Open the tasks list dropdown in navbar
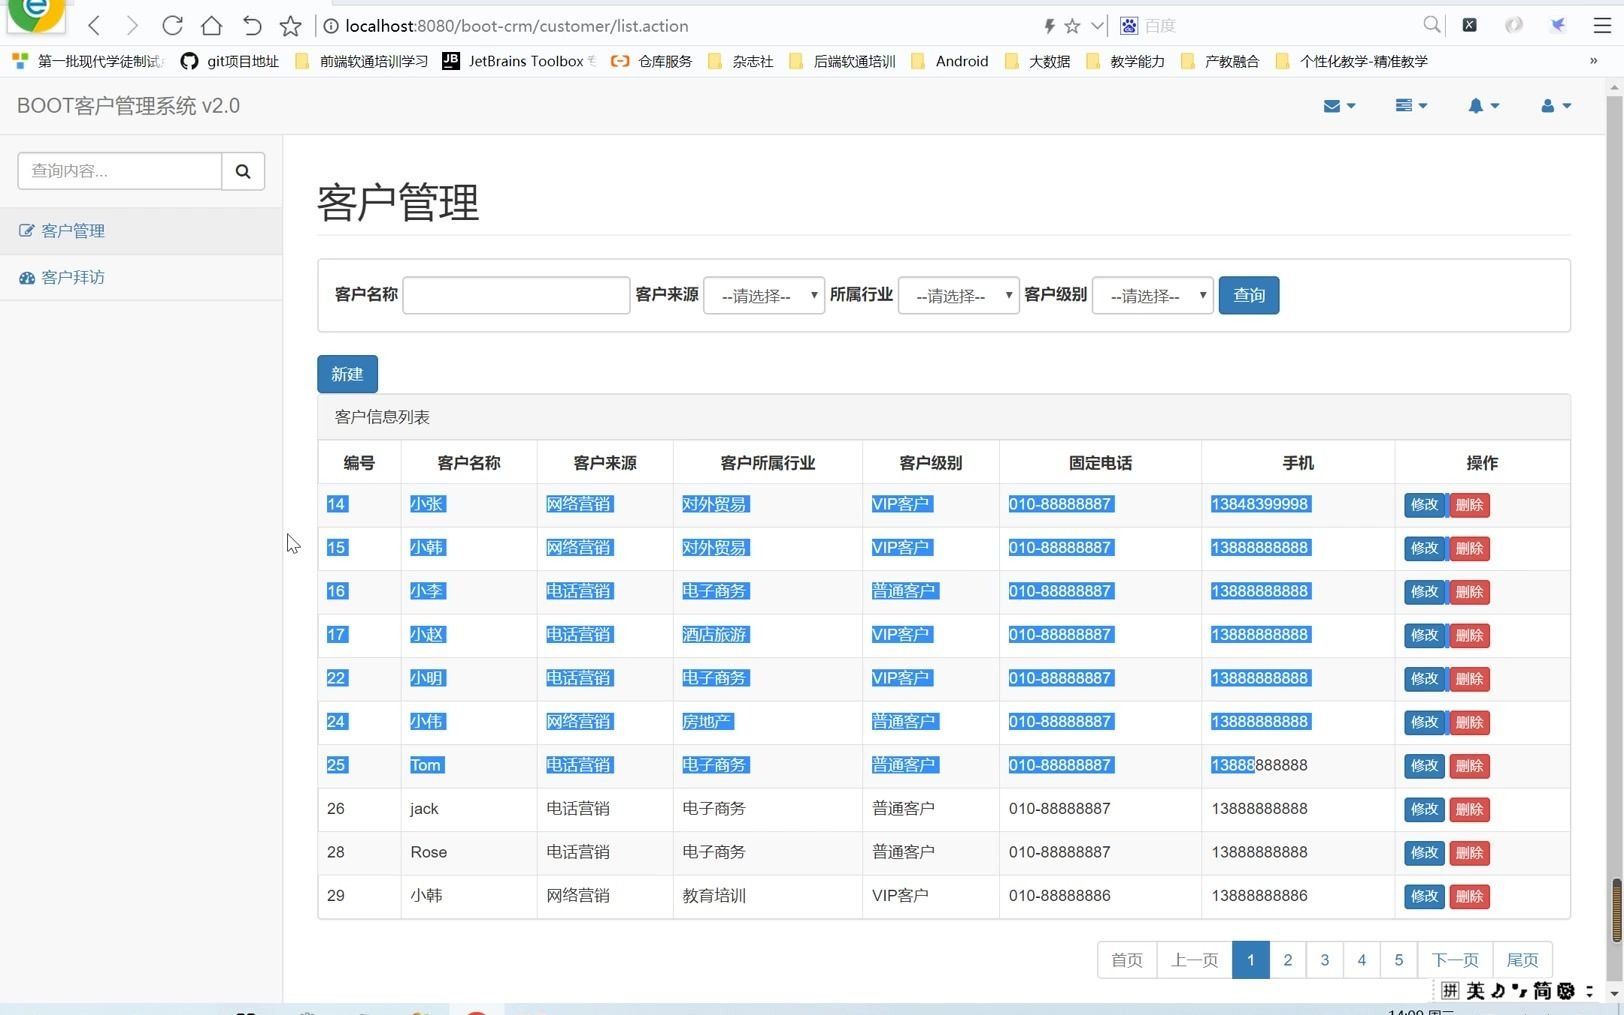 pos(1411,106)
